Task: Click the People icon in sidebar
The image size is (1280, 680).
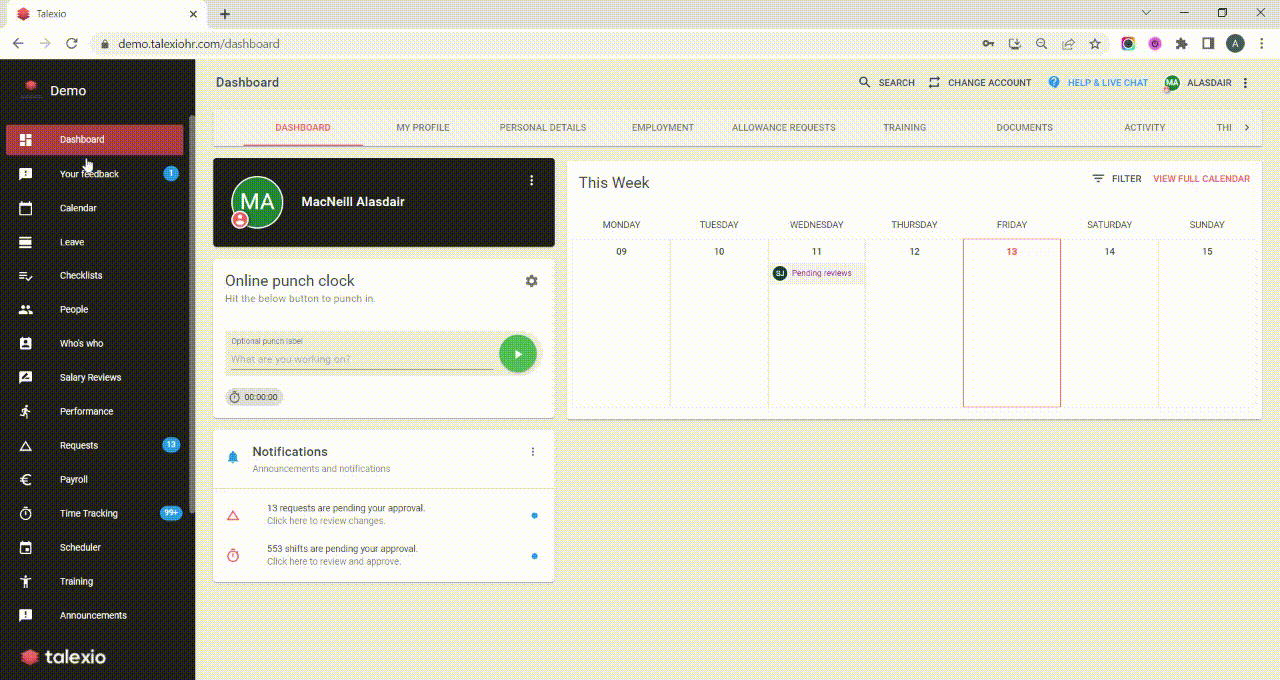Action: coord(26,310)
